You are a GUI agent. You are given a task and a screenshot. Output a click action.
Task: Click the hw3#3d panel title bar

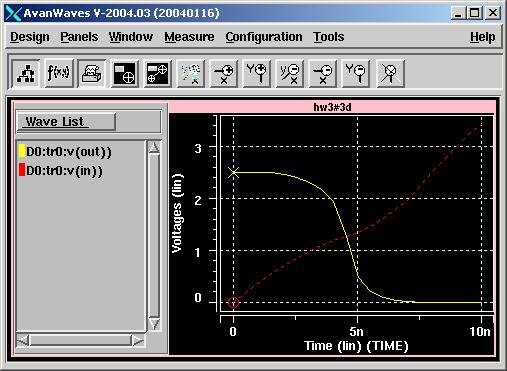coord(332,107)
